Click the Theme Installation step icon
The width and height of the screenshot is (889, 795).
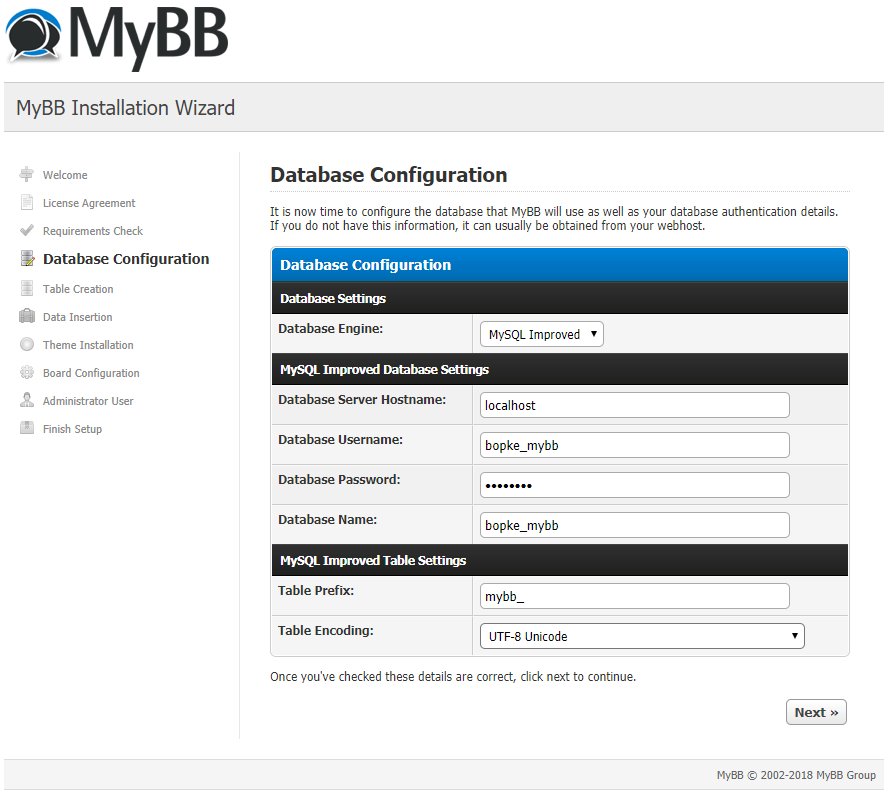27,344
